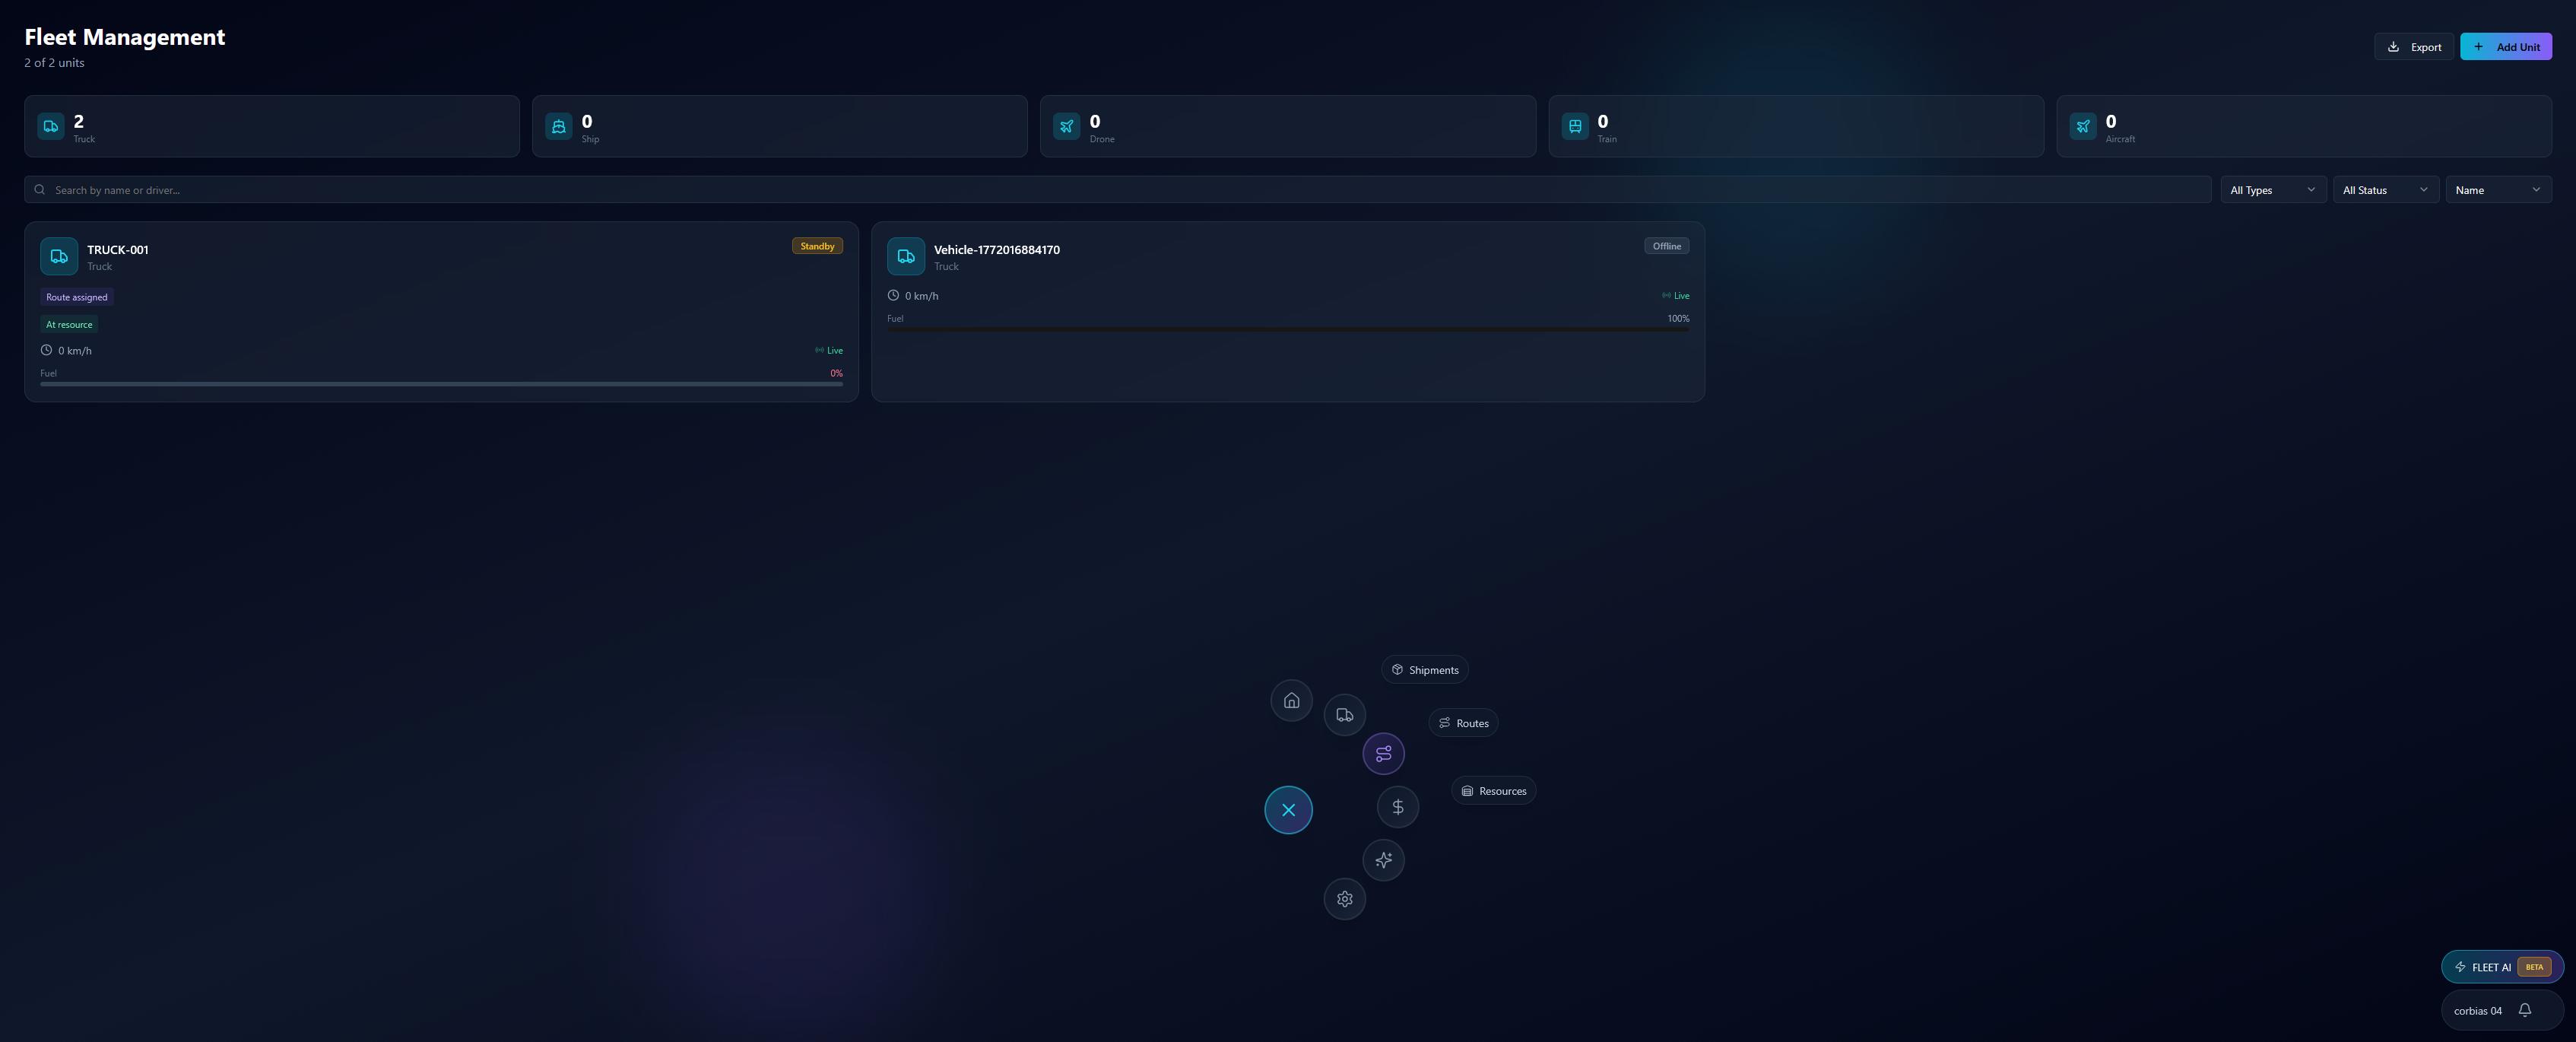Open the dollar finance icon in radial menu
This screenshot has height=1042, width=2576.
point(1398,807)
